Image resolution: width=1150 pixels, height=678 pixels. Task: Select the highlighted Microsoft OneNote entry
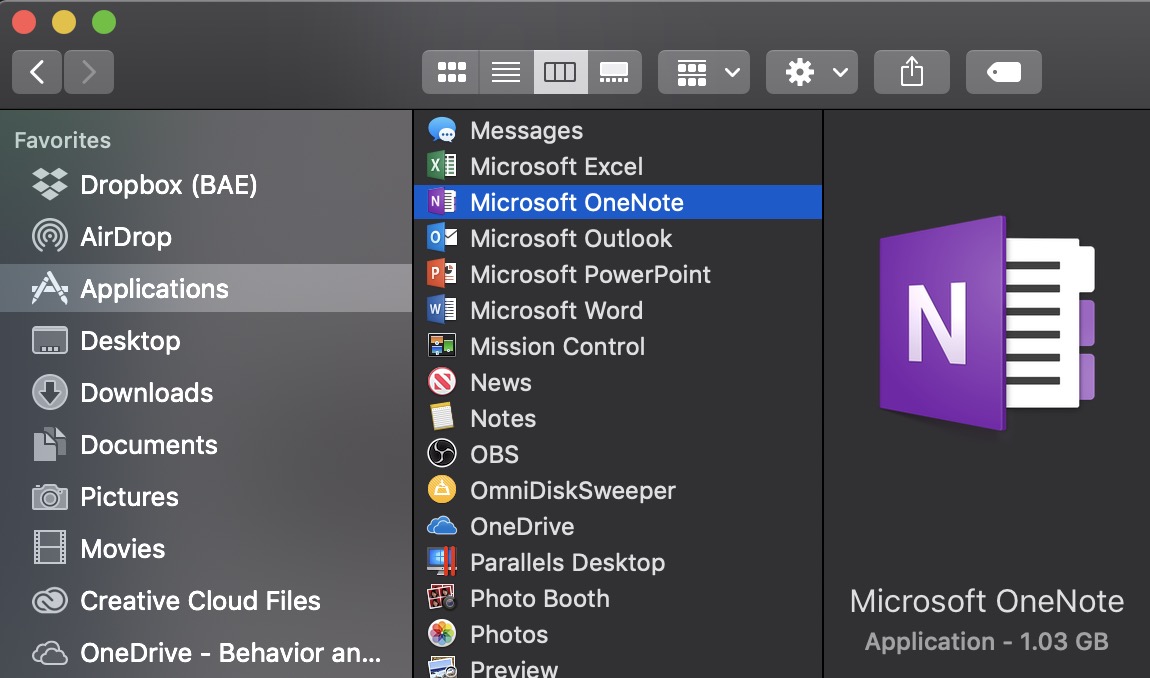tap(618, 202)
